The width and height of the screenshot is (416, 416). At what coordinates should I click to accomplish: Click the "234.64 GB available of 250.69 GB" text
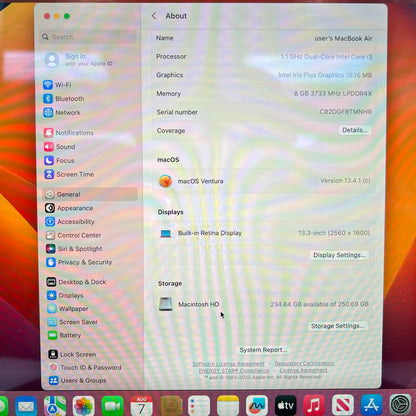[319, 304]
